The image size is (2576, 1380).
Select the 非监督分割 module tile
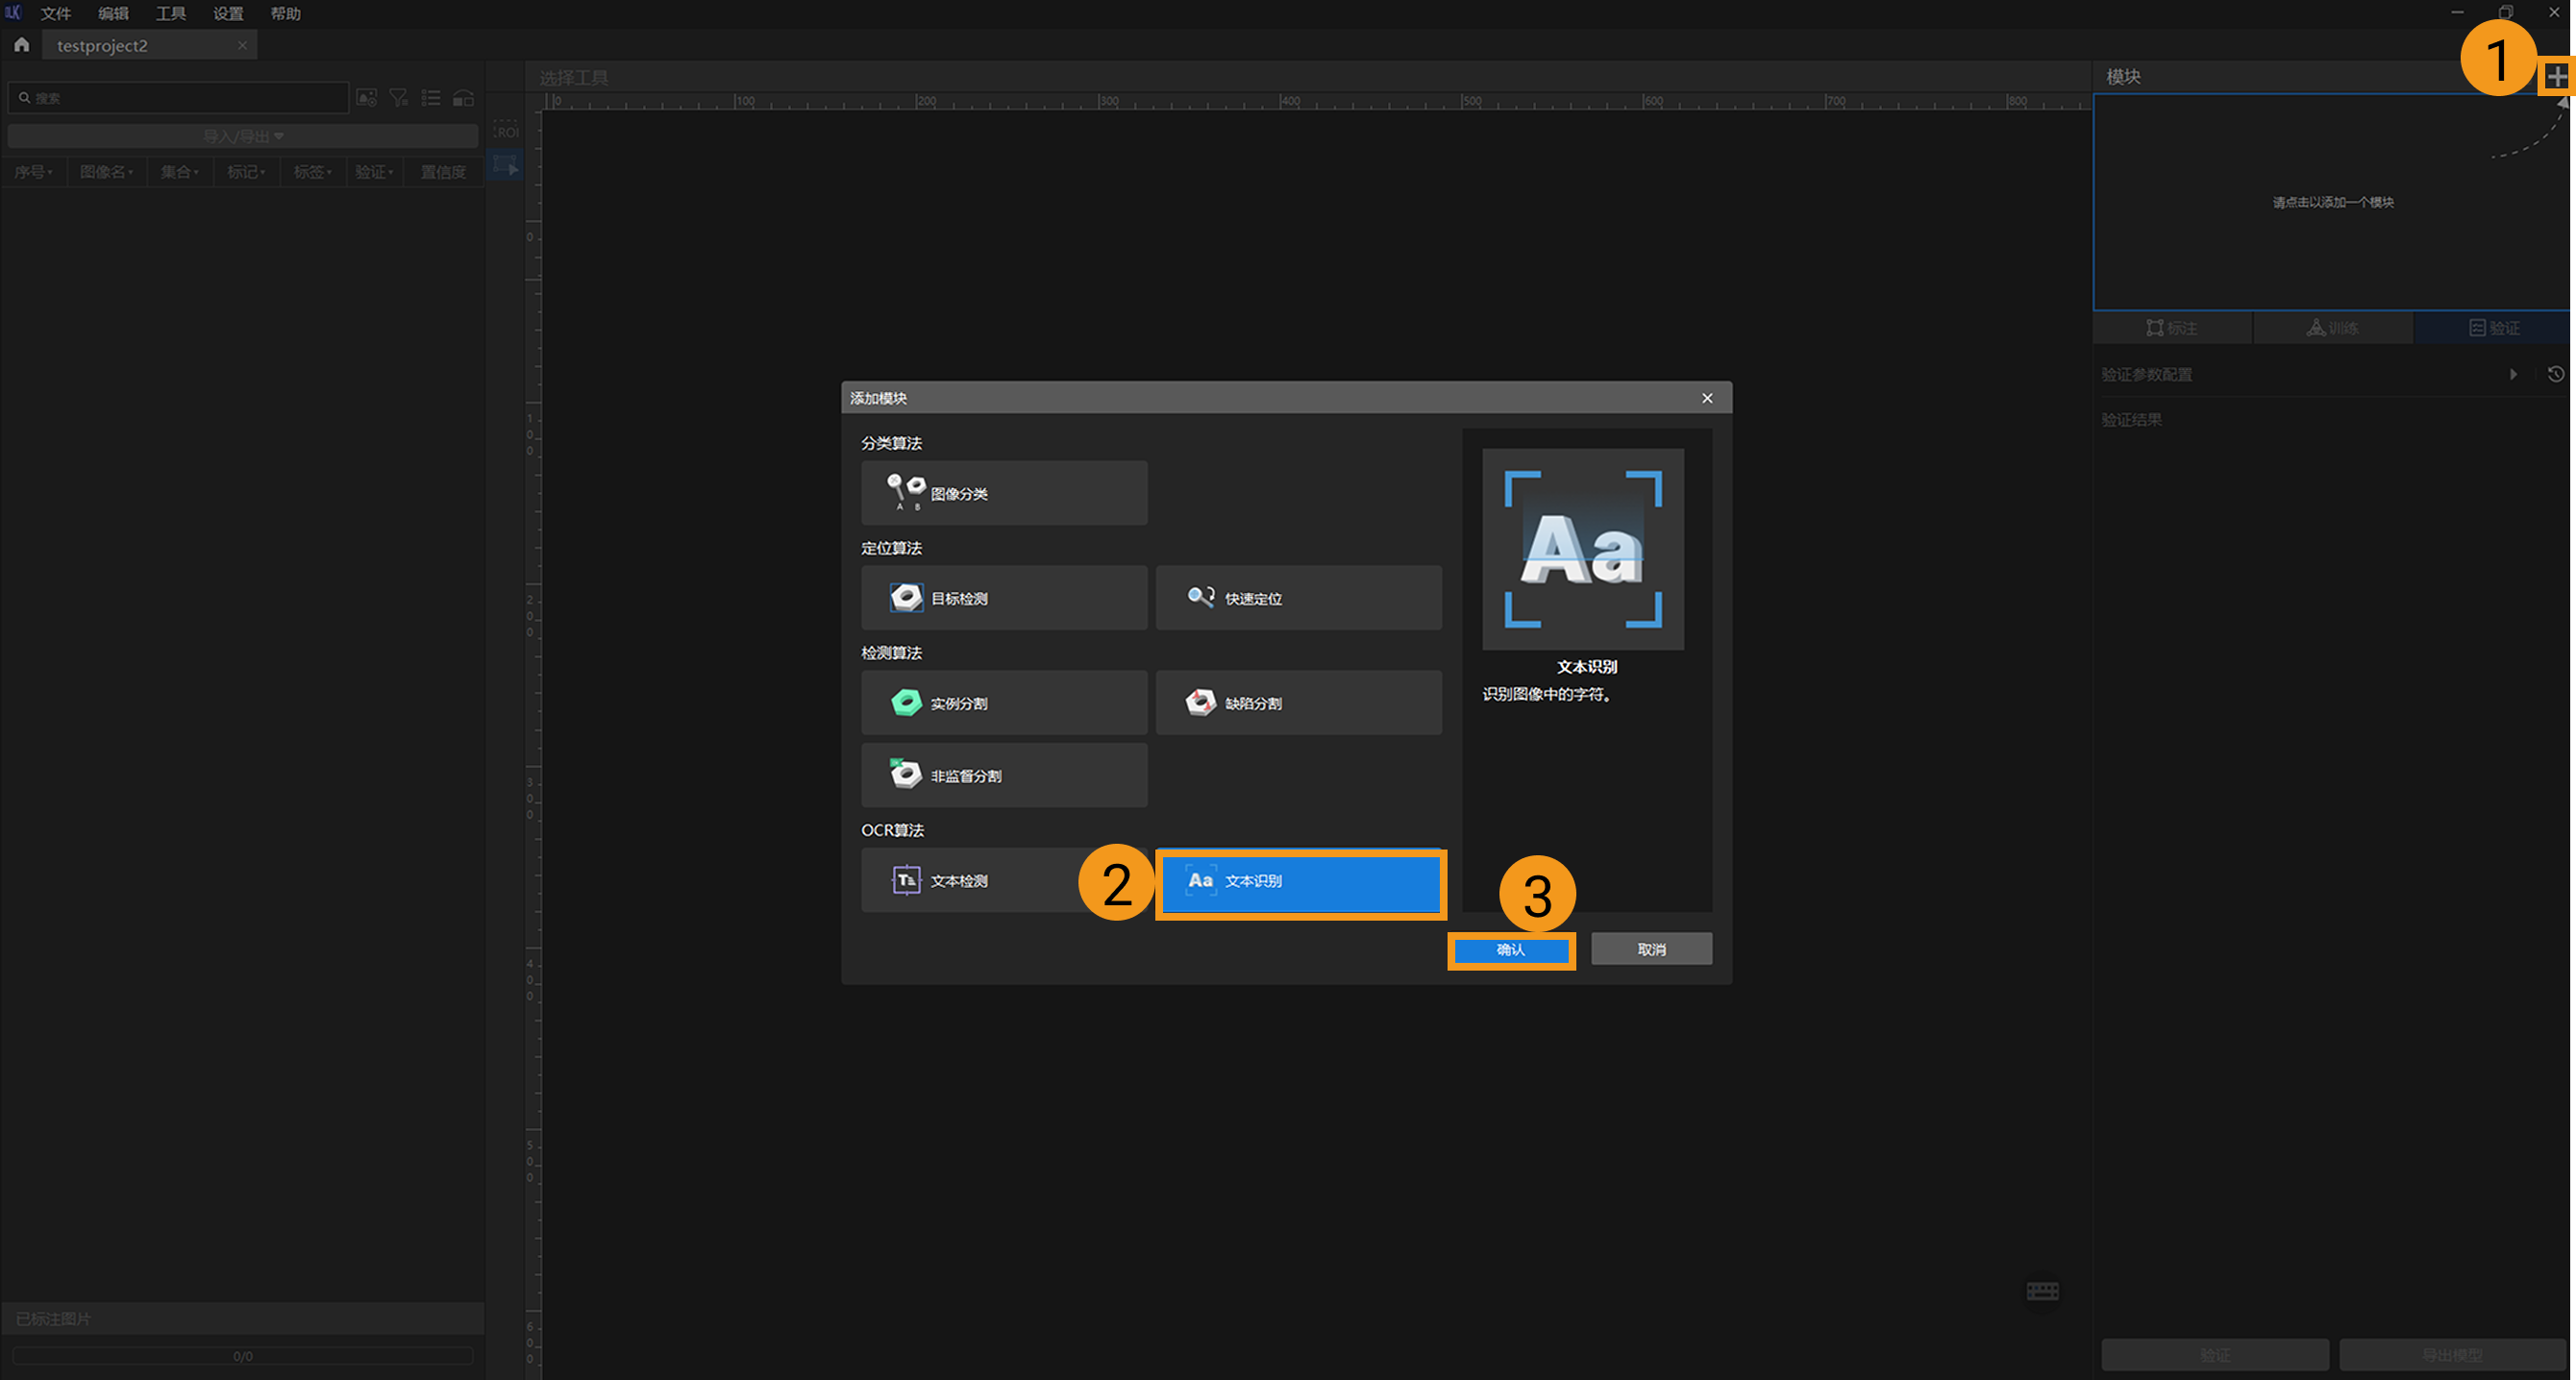point(1003,775)
